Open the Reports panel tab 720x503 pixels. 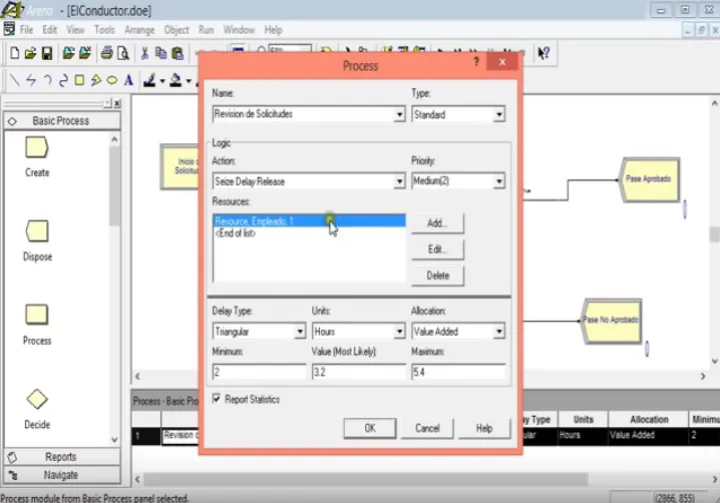coord(60,457)
